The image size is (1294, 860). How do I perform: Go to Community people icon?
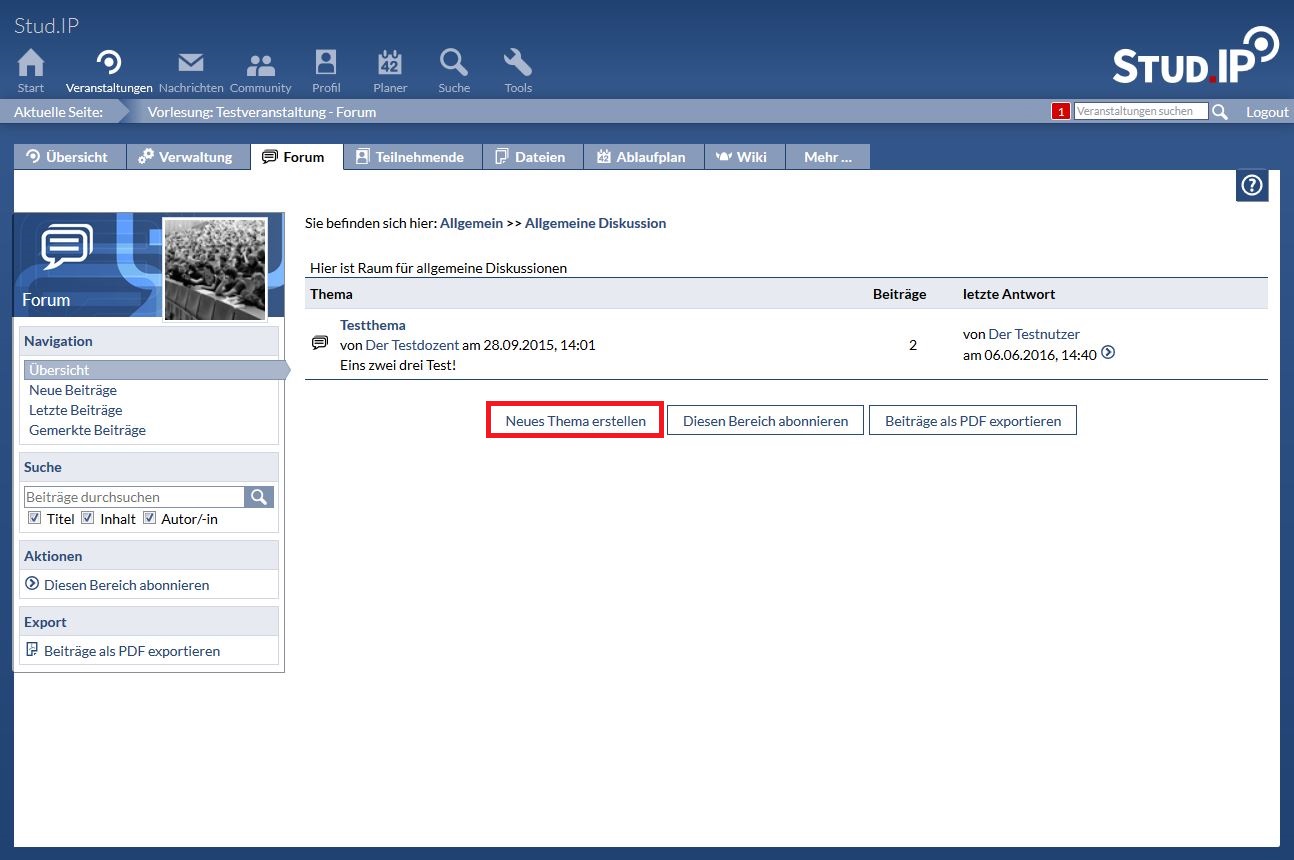click(261, 64)
